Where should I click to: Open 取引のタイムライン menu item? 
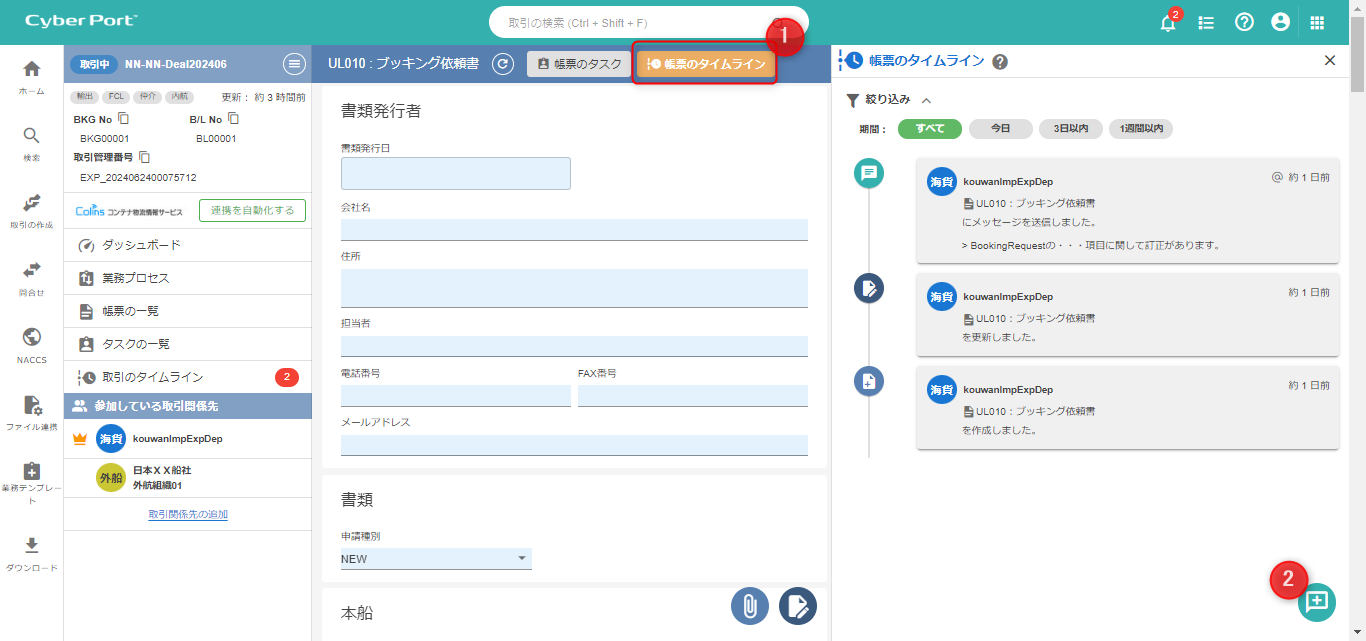pyautogui.click(x=152, y=377)
